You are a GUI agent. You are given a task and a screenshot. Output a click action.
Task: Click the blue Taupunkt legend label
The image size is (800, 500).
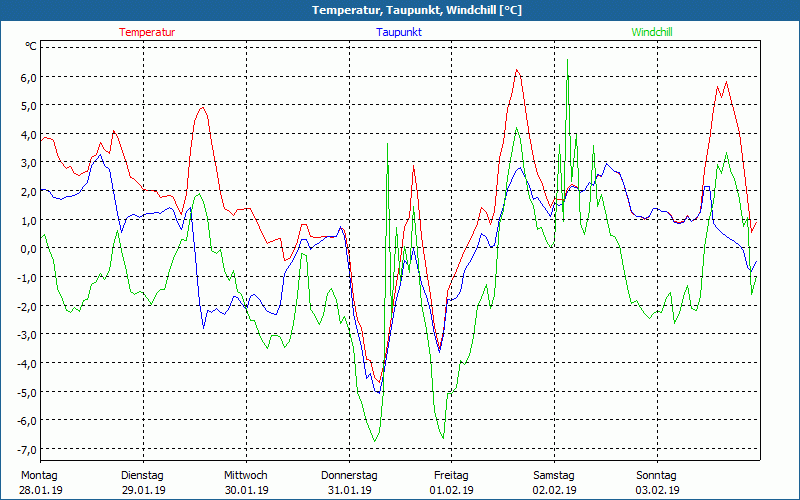[399, 32]
